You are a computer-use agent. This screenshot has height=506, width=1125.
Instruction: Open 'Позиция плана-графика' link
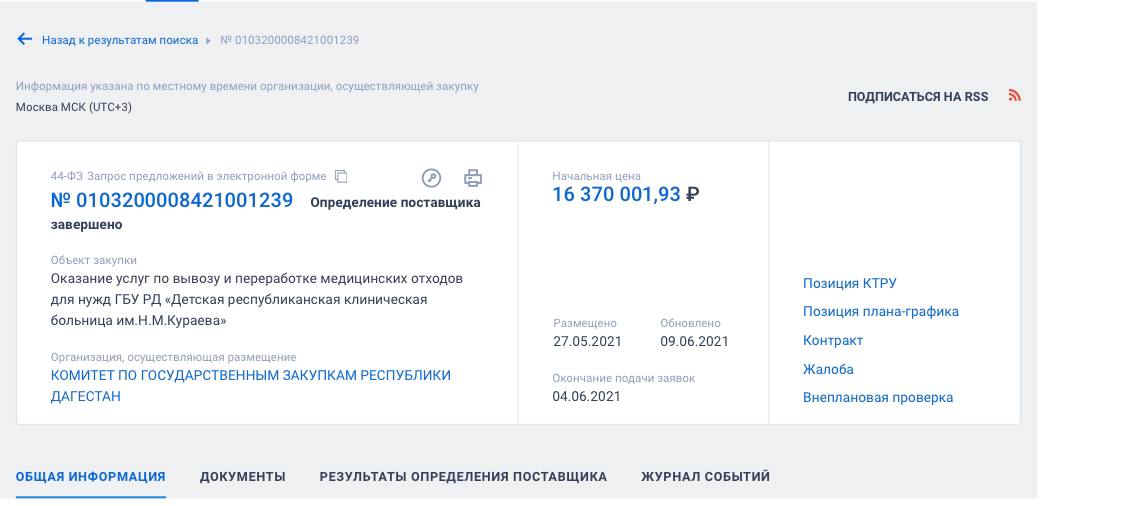point(880,311)
